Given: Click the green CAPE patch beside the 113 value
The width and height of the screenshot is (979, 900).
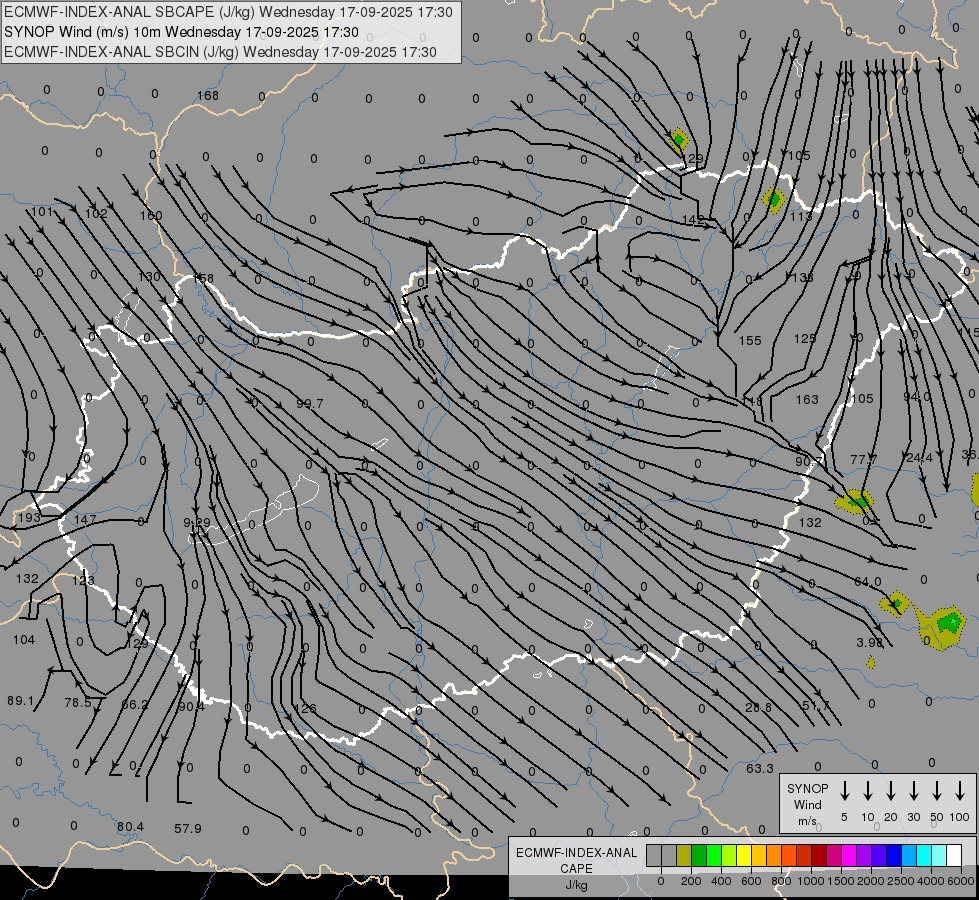Looking at the screenshot, I should [x=774, y=200].
